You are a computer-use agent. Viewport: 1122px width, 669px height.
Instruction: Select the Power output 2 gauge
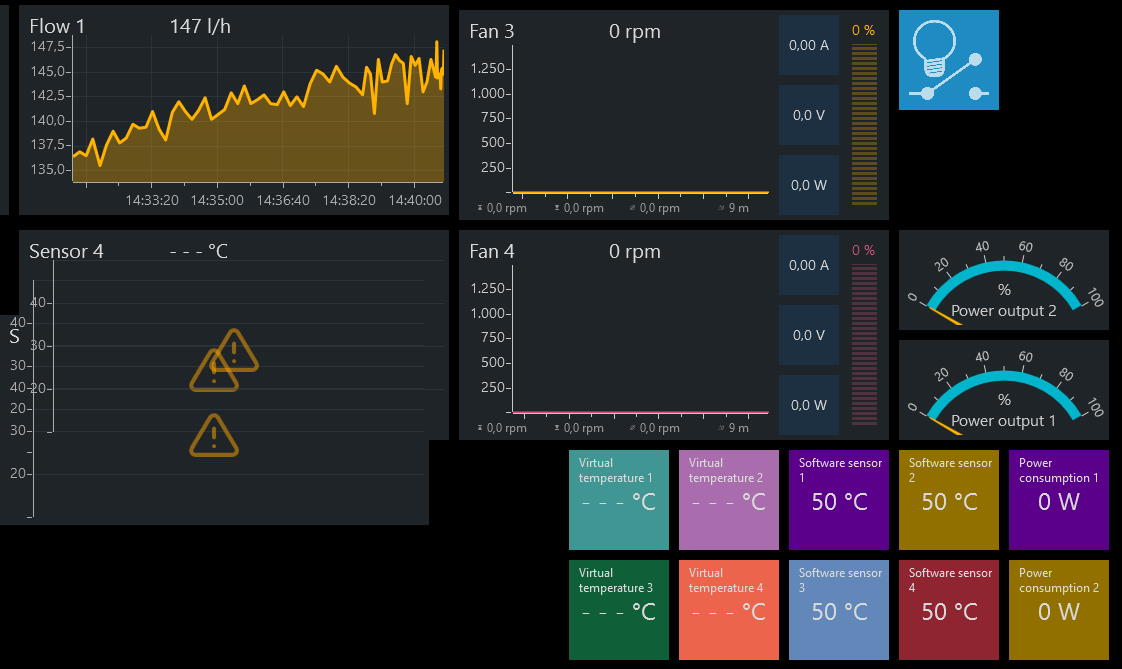pyautogui.click(x=1003, y=280)
